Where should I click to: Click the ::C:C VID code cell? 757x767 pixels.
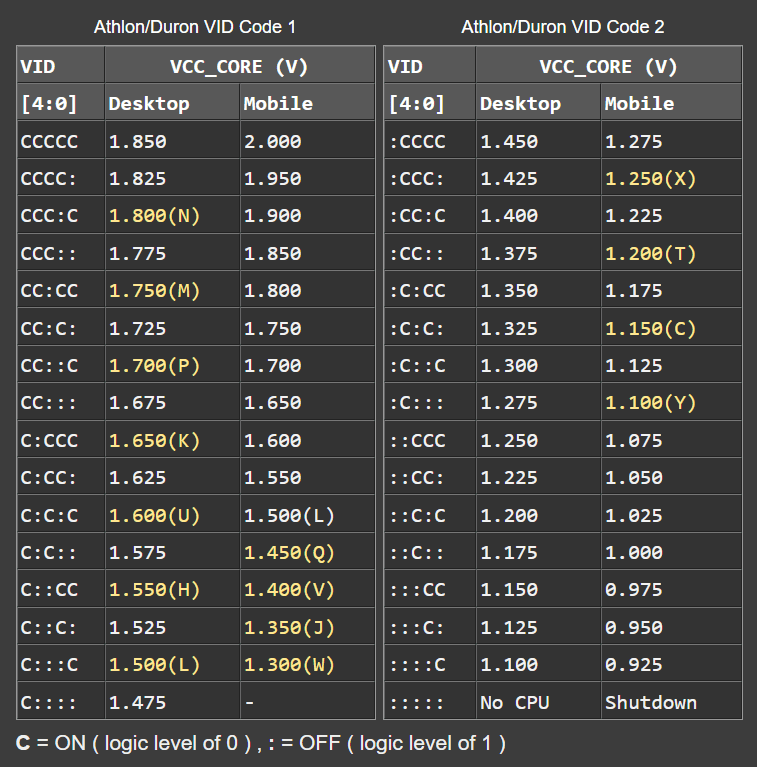(x=430, y=516)
